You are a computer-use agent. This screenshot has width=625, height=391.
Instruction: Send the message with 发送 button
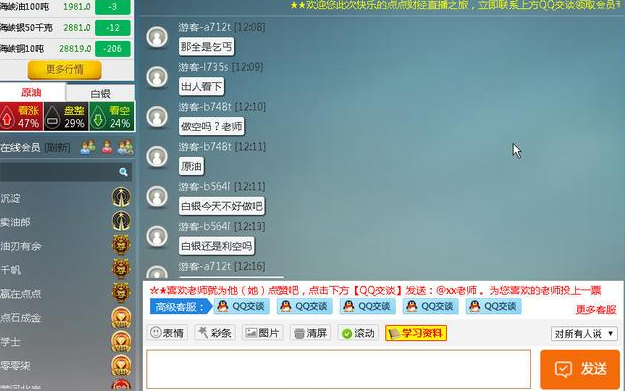coord(580,369)
